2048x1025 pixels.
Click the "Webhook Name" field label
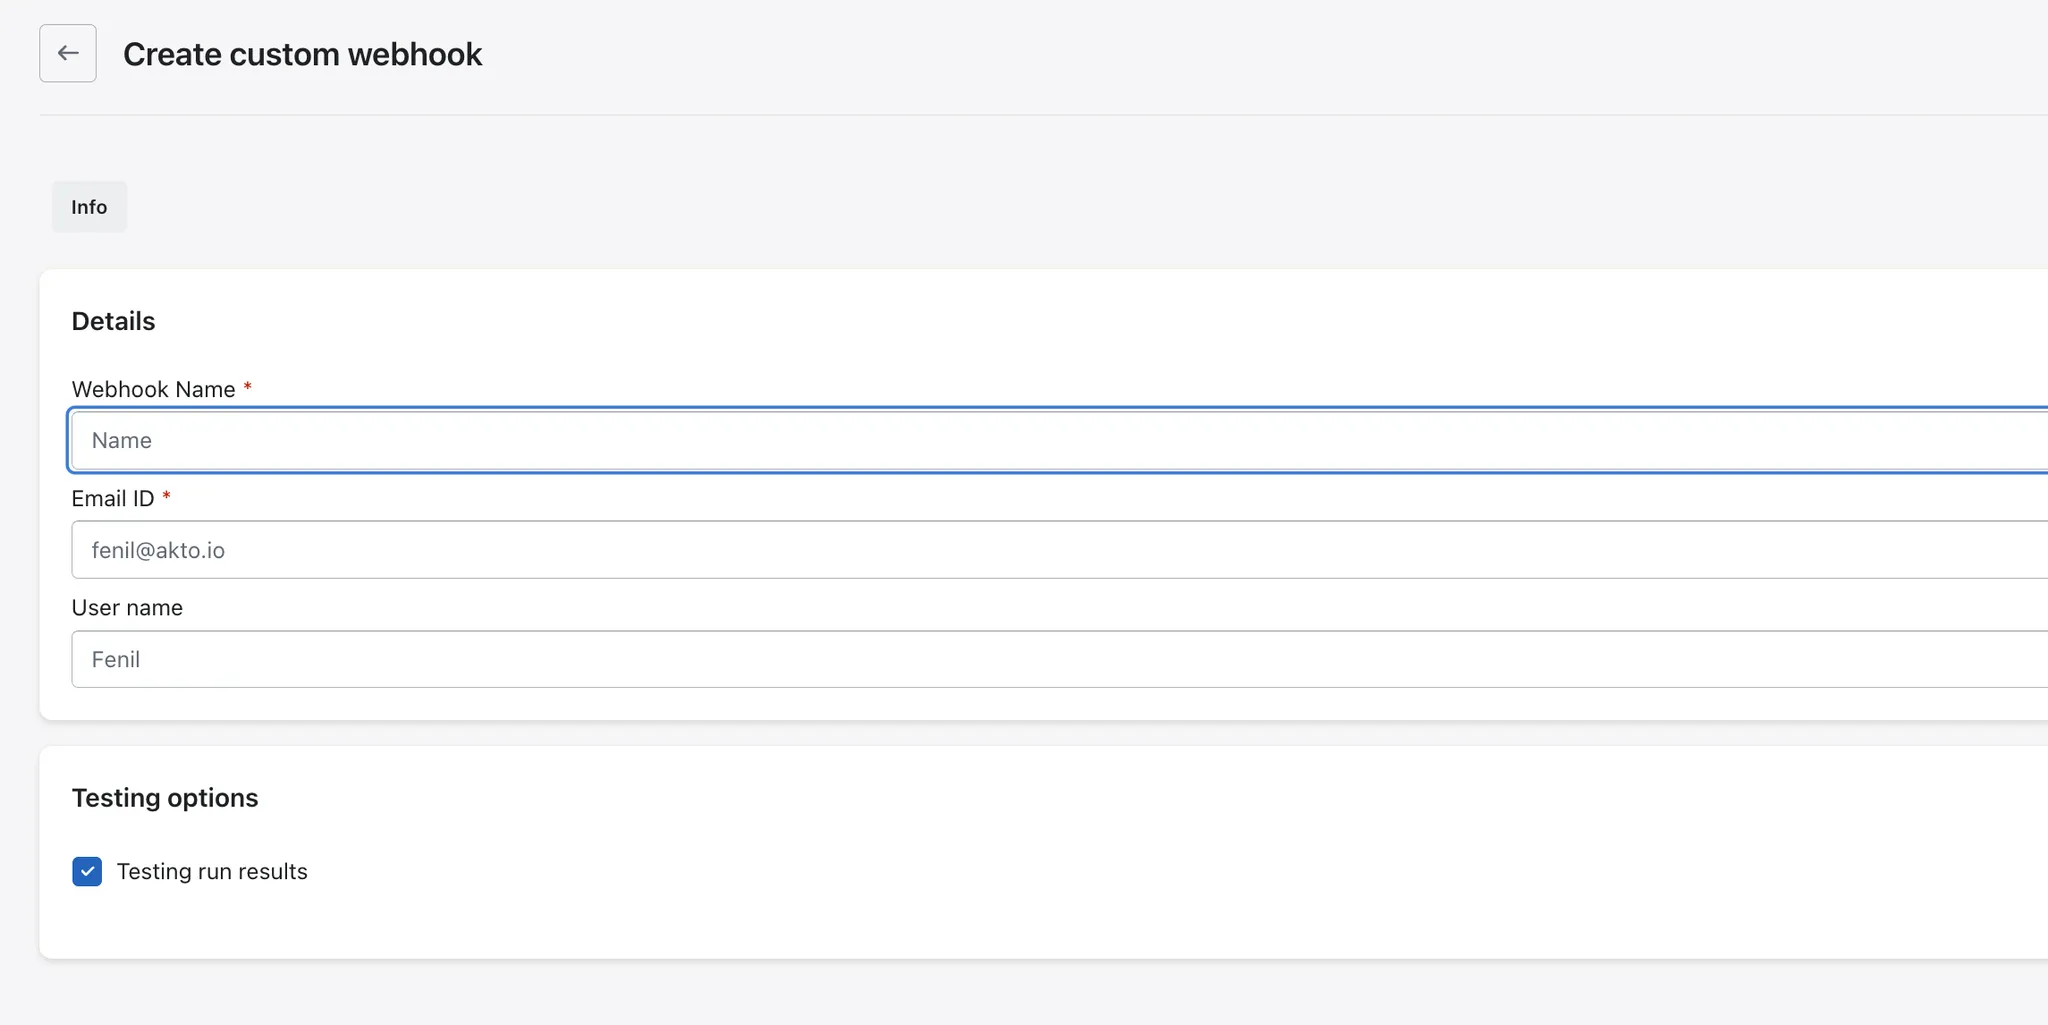tap(153, 389)
